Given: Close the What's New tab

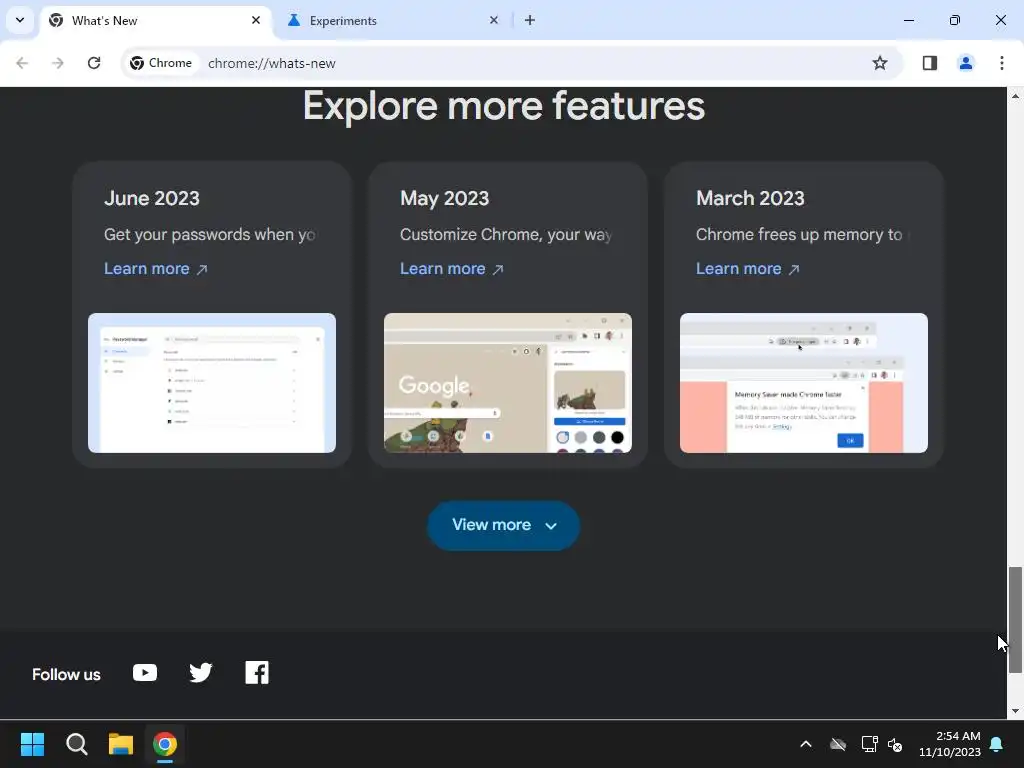Looking at the screenshot, I should pyautogui.click(x=256, y=20).
